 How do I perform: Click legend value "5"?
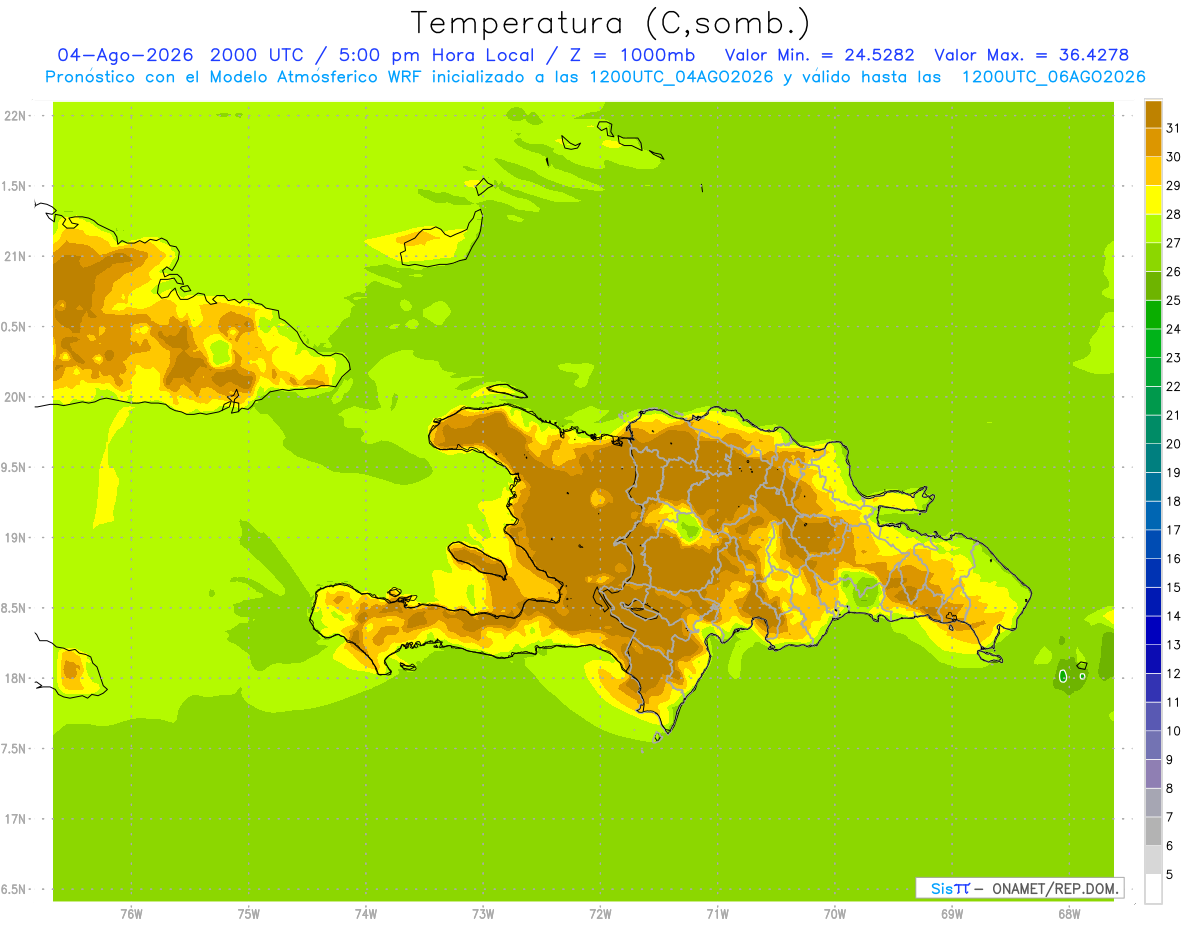coord(1170,874)
